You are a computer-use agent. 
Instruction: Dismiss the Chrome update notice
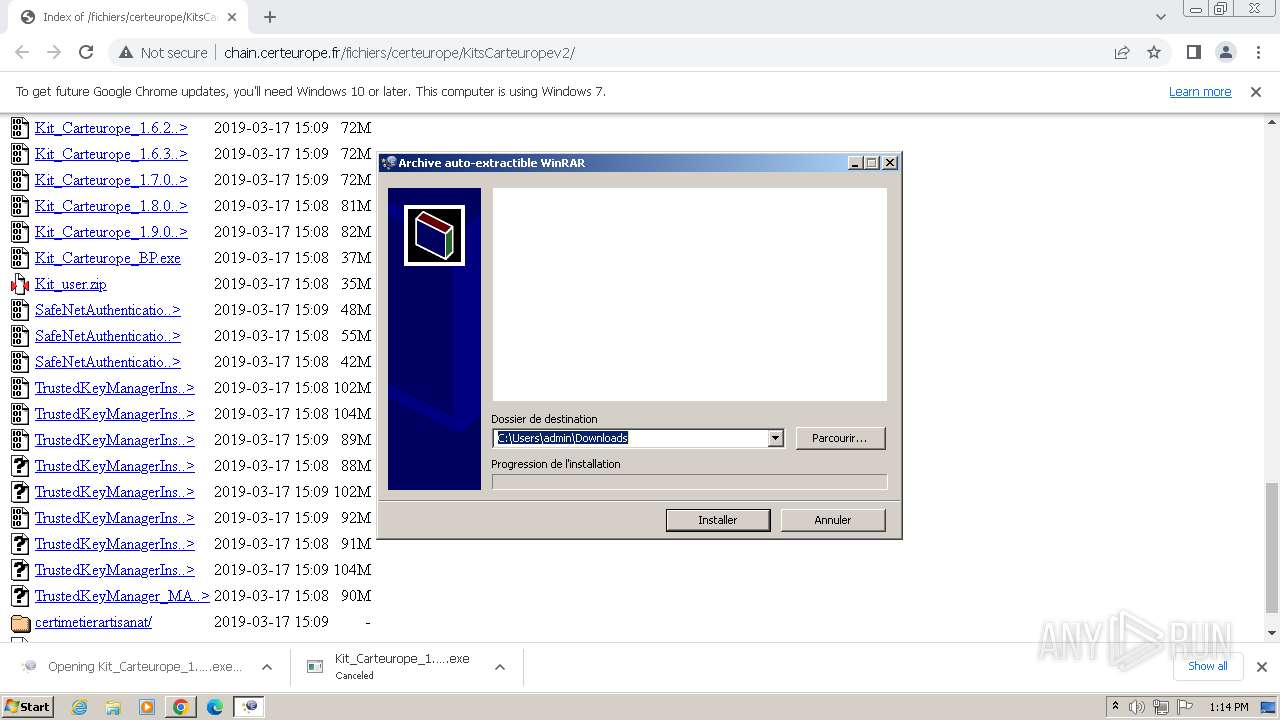tap(1256, 92)
